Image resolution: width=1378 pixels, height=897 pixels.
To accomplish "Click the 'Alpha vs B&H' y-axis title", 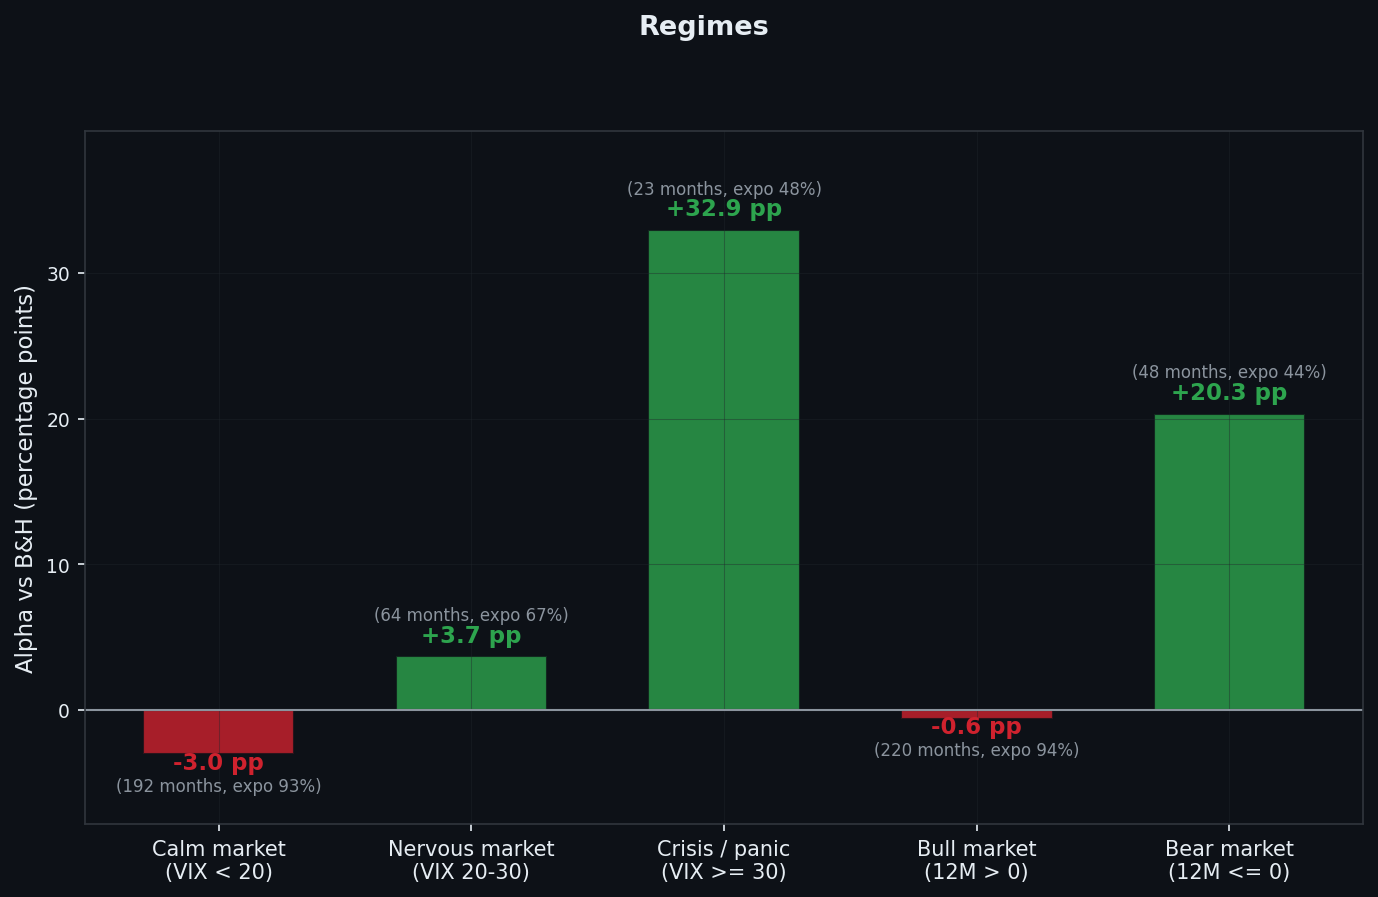I will pyautogui.click(x=25, y=478).
